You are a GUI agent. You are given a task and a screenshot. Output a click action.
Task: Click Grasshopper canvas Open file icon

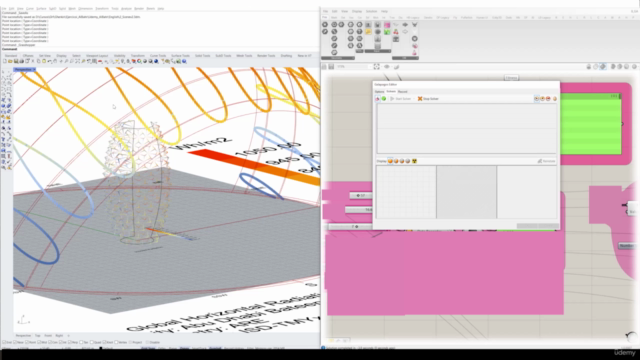click(x=324, y=66)
